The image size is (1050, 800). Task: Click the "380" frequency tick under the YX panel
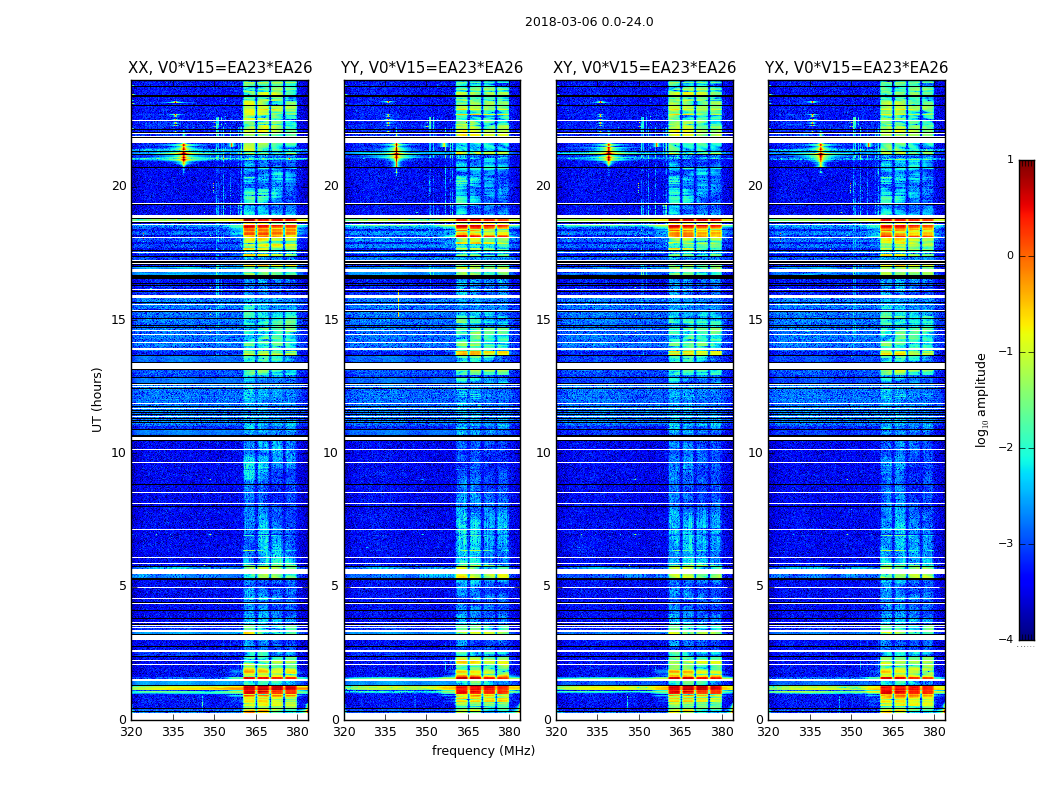(x=934, y=732)
